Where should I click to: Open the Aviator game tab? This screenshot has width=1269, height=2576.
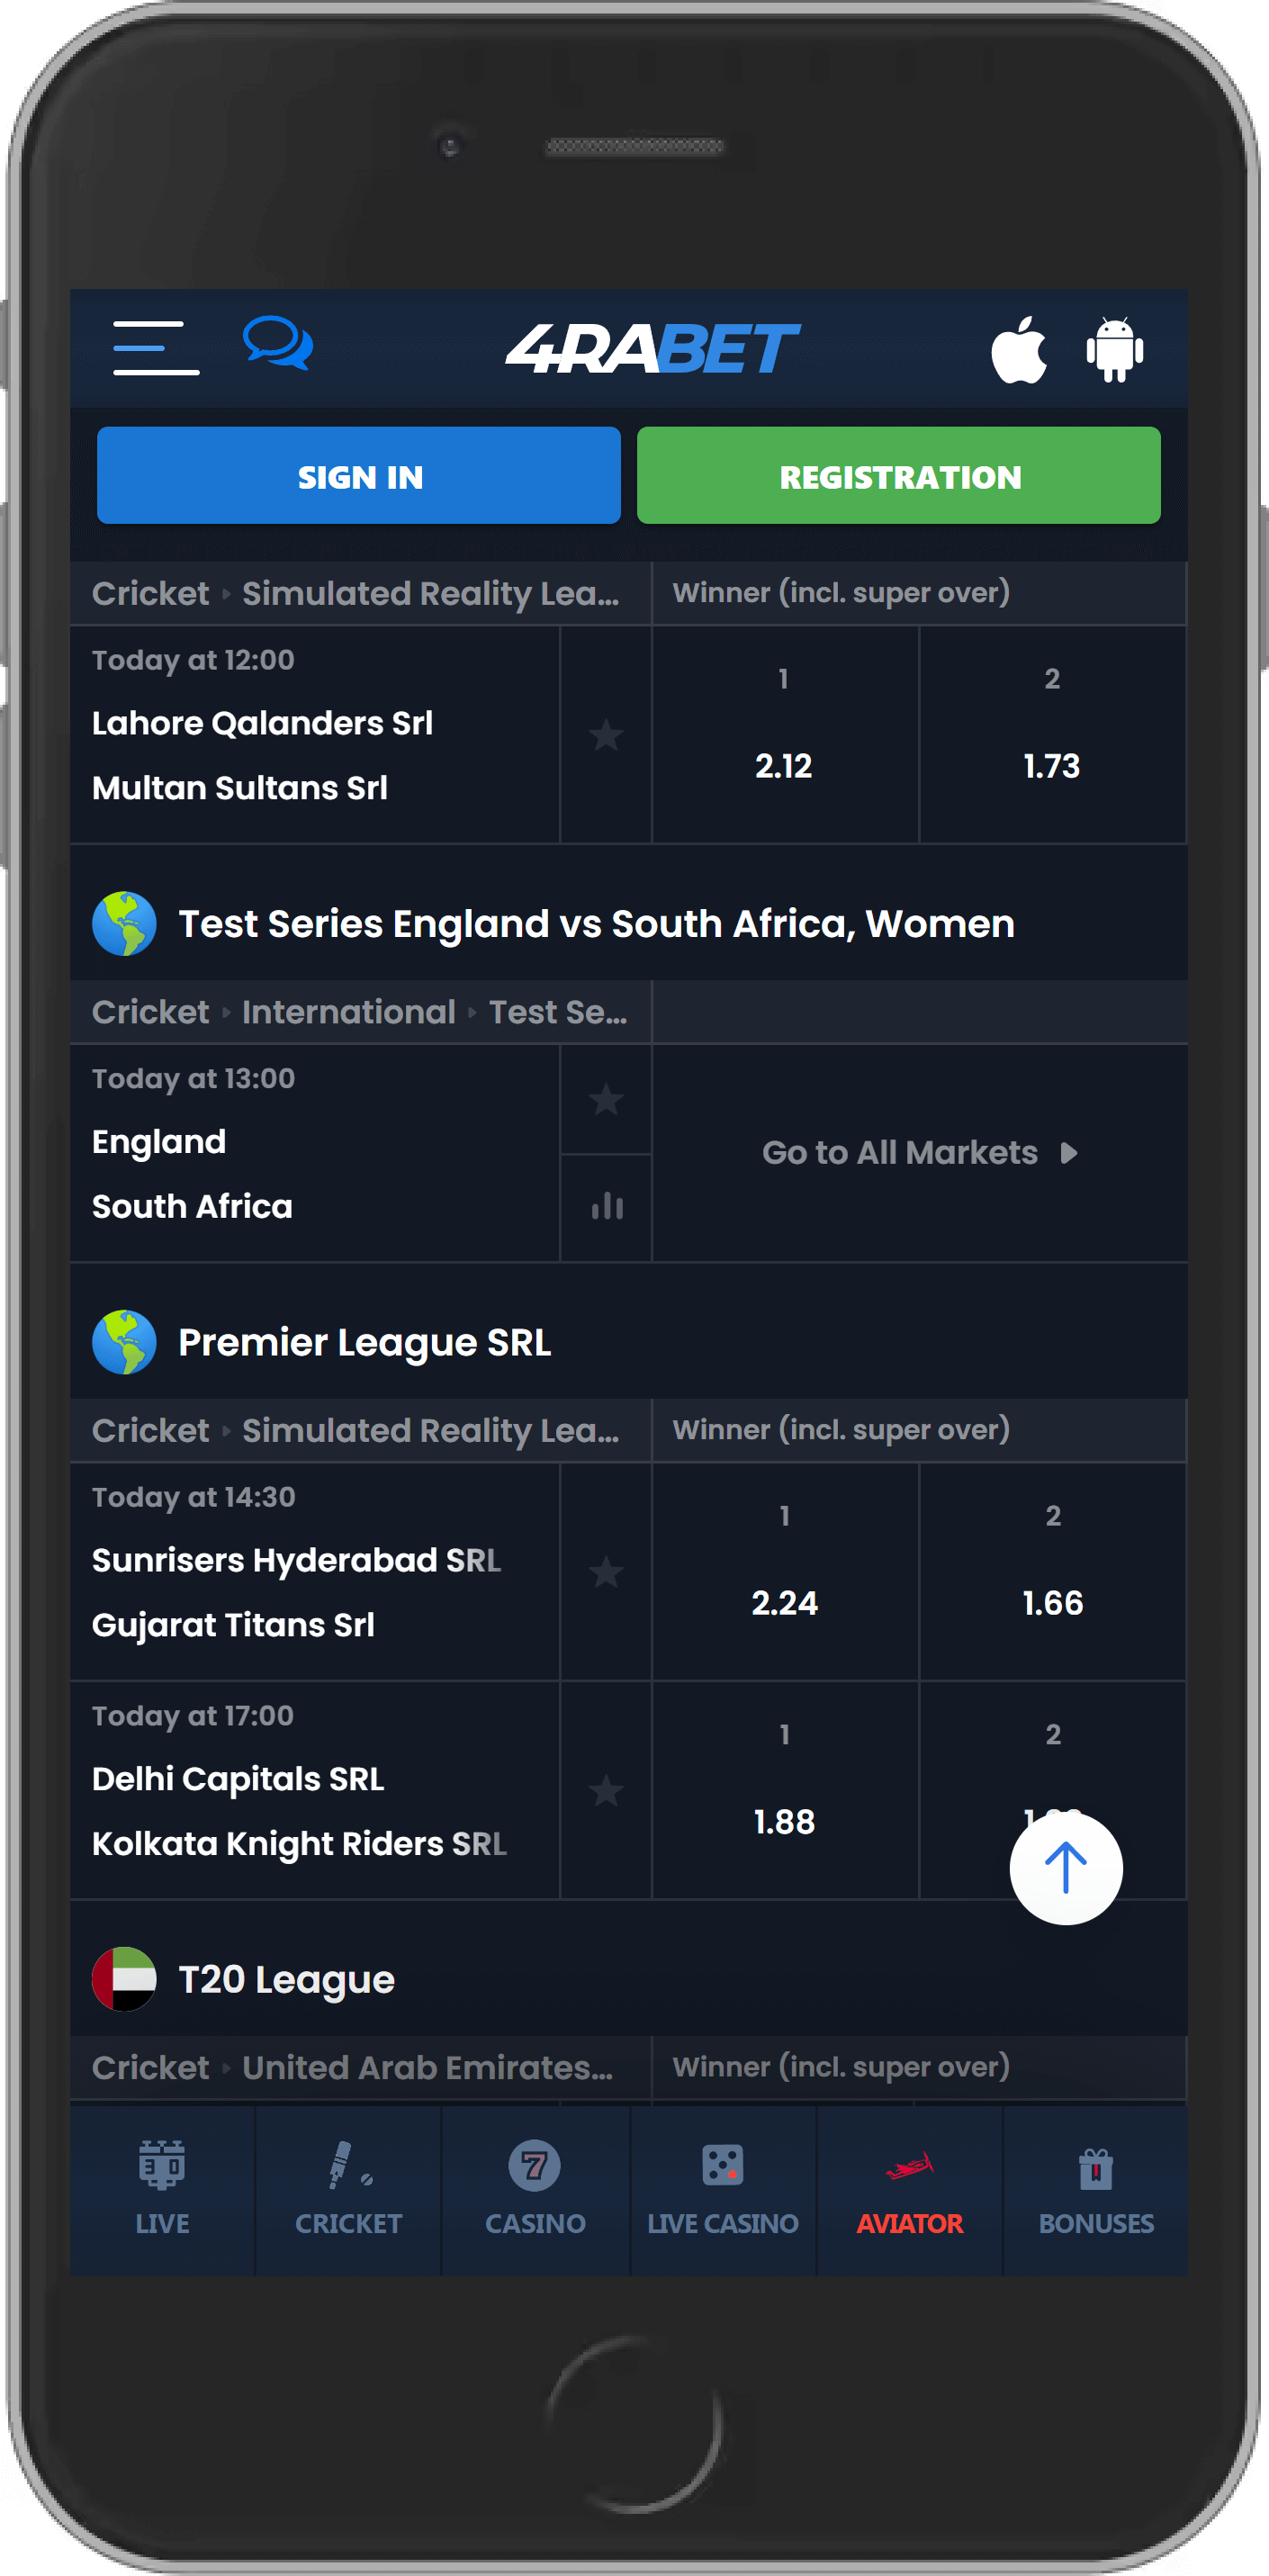point(909,2190)
